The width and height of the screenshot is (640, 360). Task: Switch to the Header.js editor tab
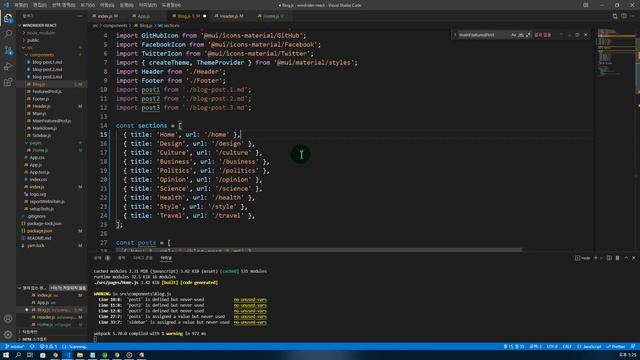(231, 16)
